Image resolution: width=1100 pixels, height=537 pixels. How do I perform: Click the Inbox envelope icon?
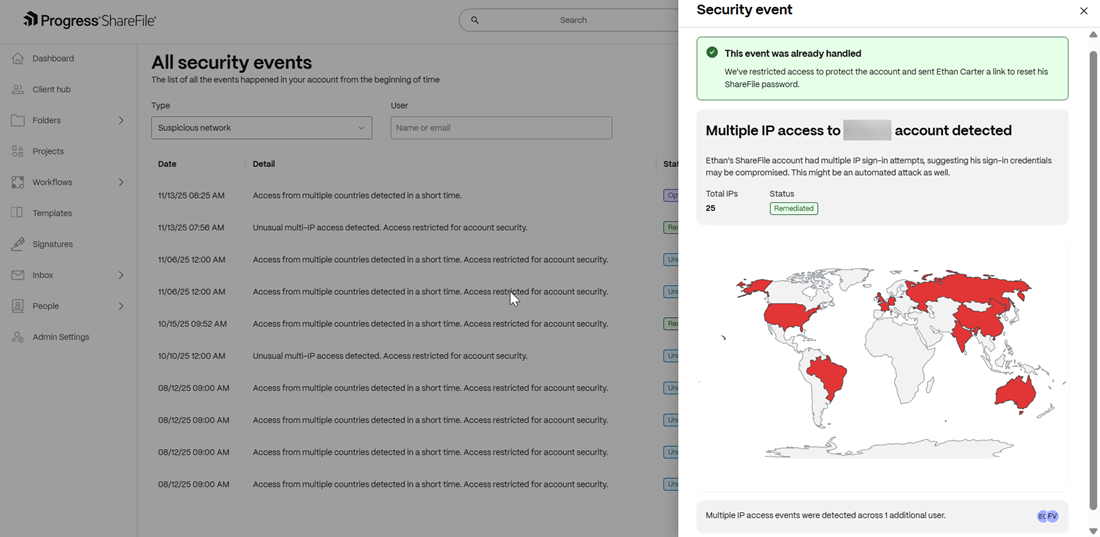tap(18, 275)
